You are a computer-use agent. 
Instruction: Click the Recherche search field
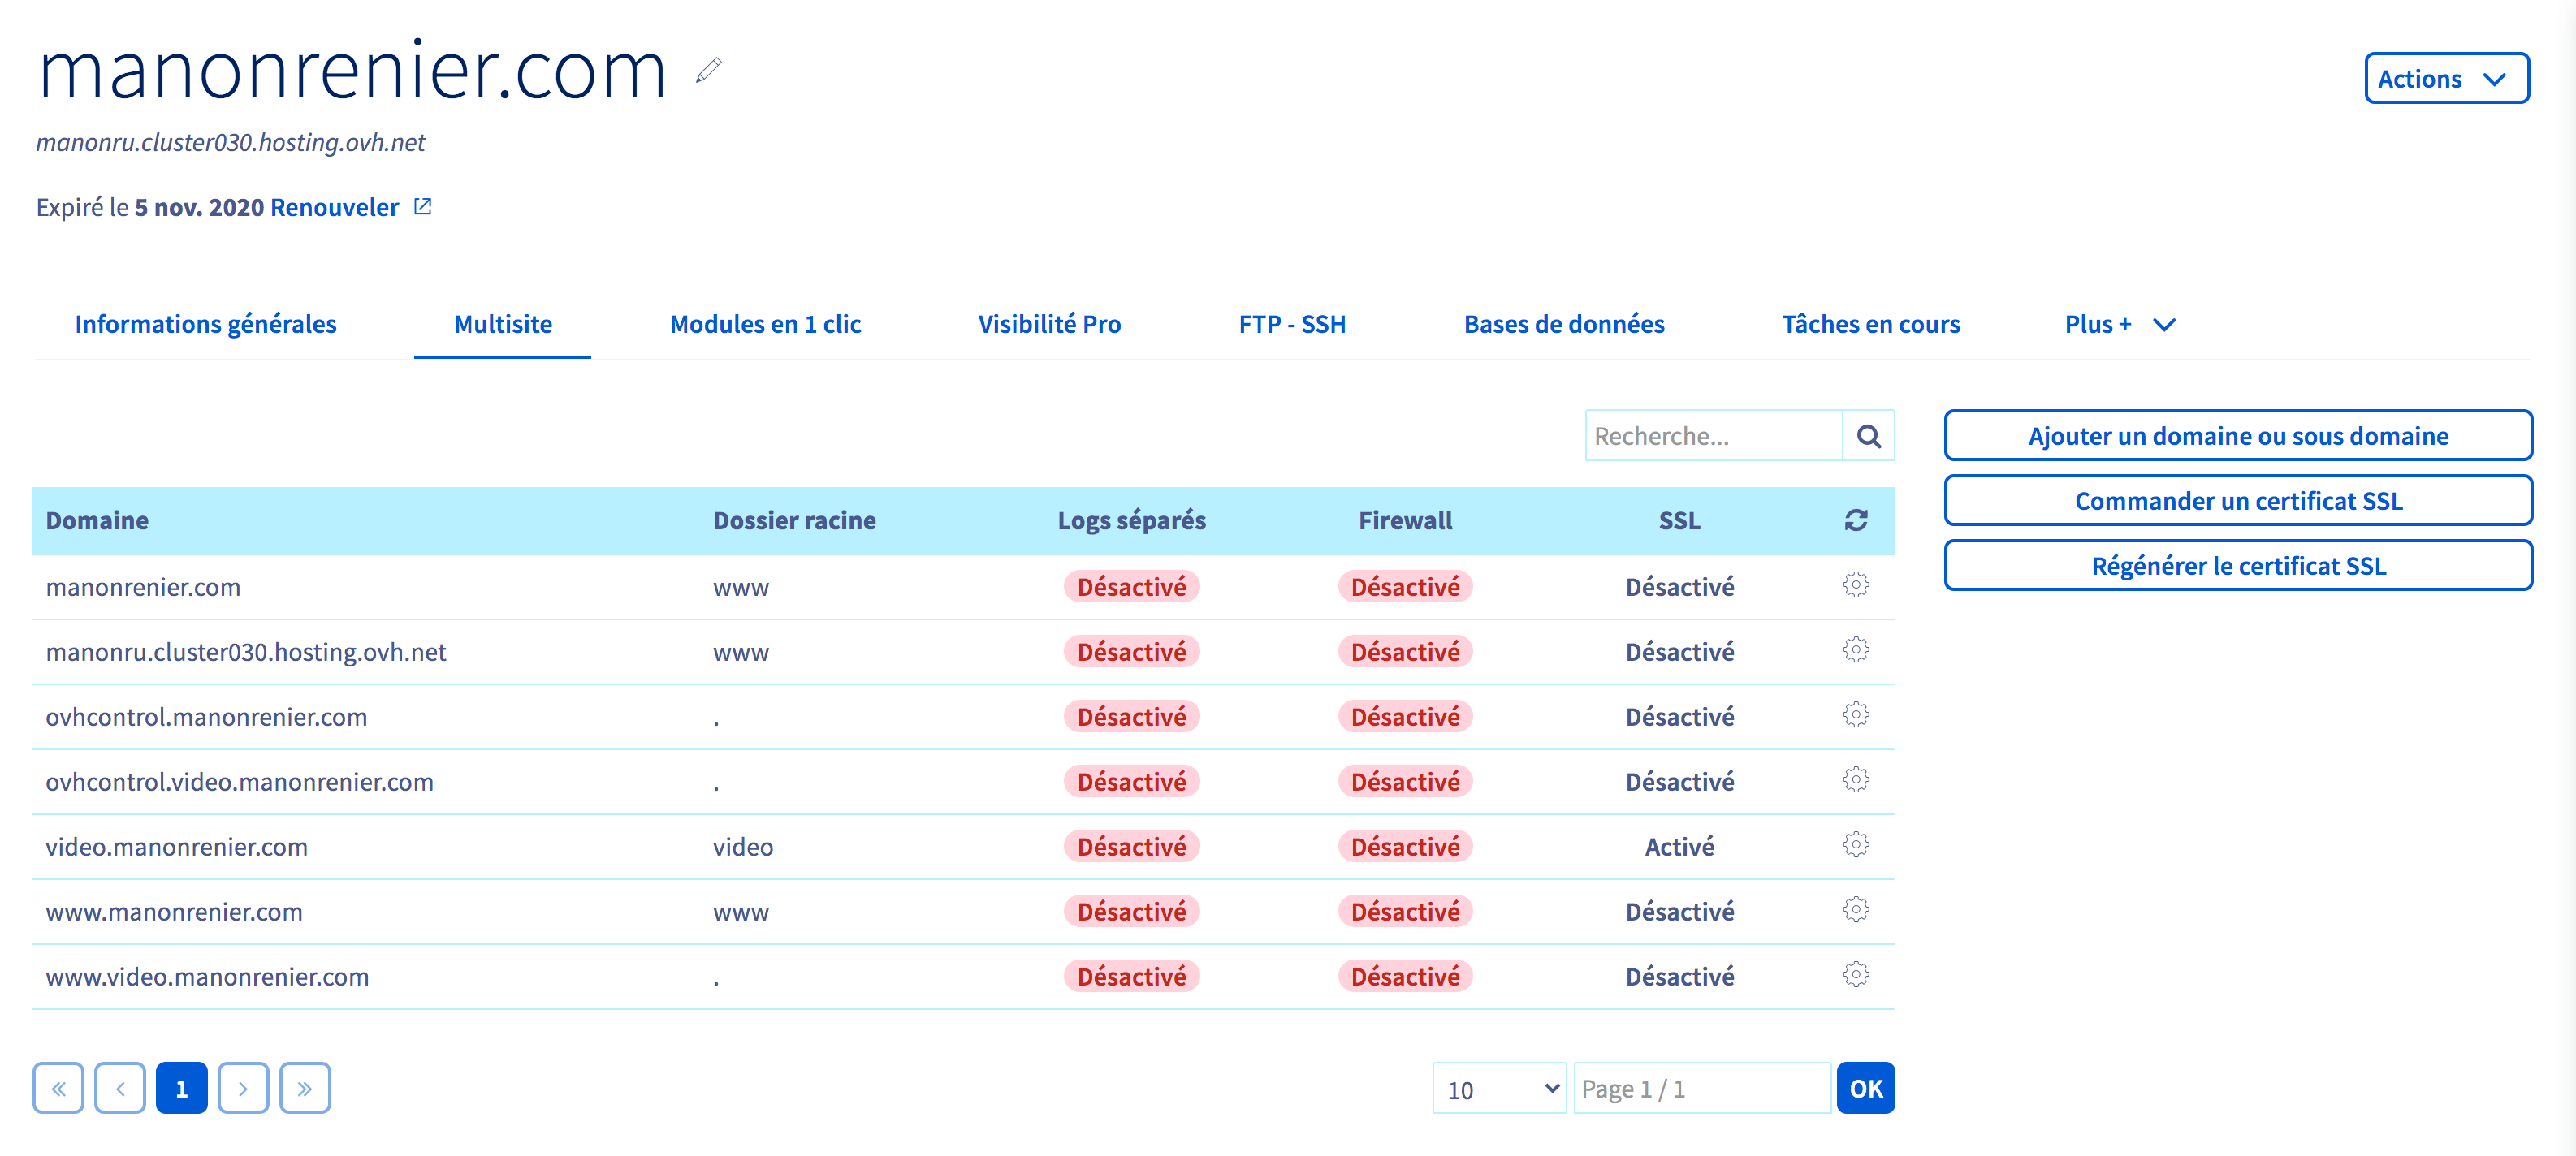tap(1712, 436)
